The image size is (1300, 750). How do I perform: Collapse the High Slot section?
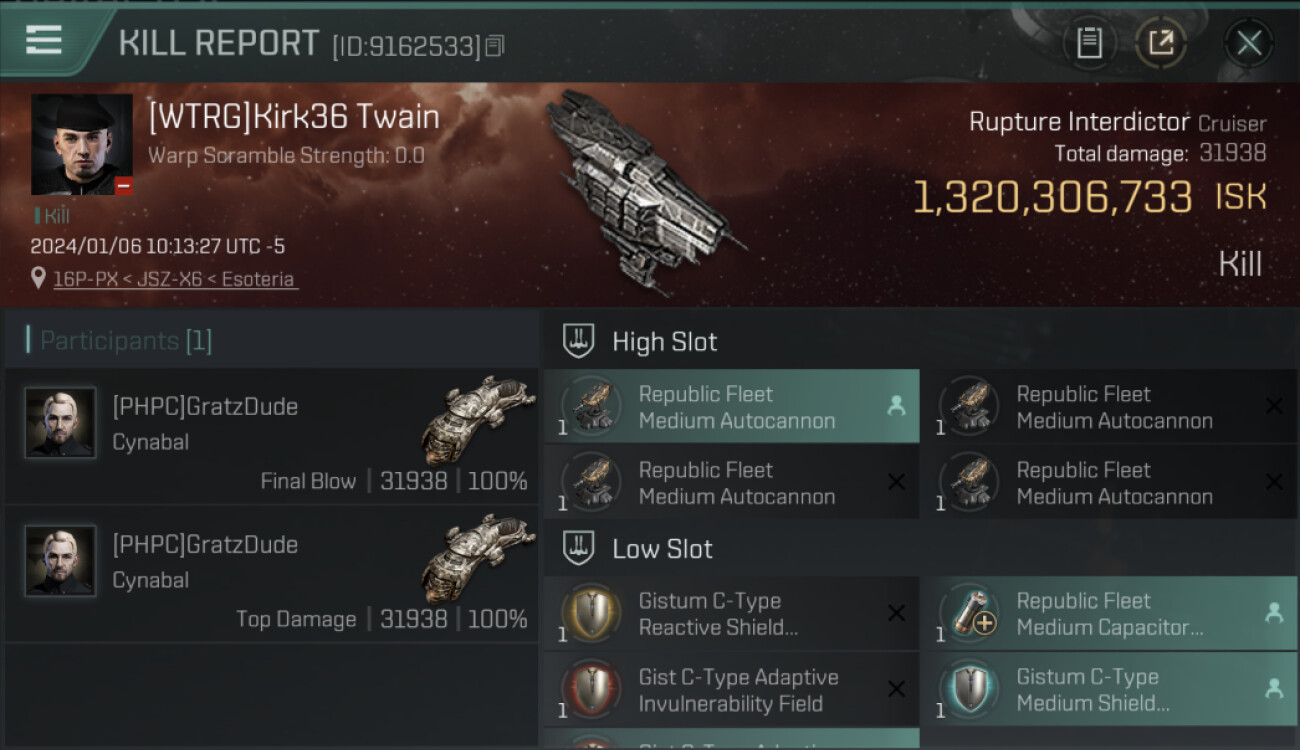579,341
